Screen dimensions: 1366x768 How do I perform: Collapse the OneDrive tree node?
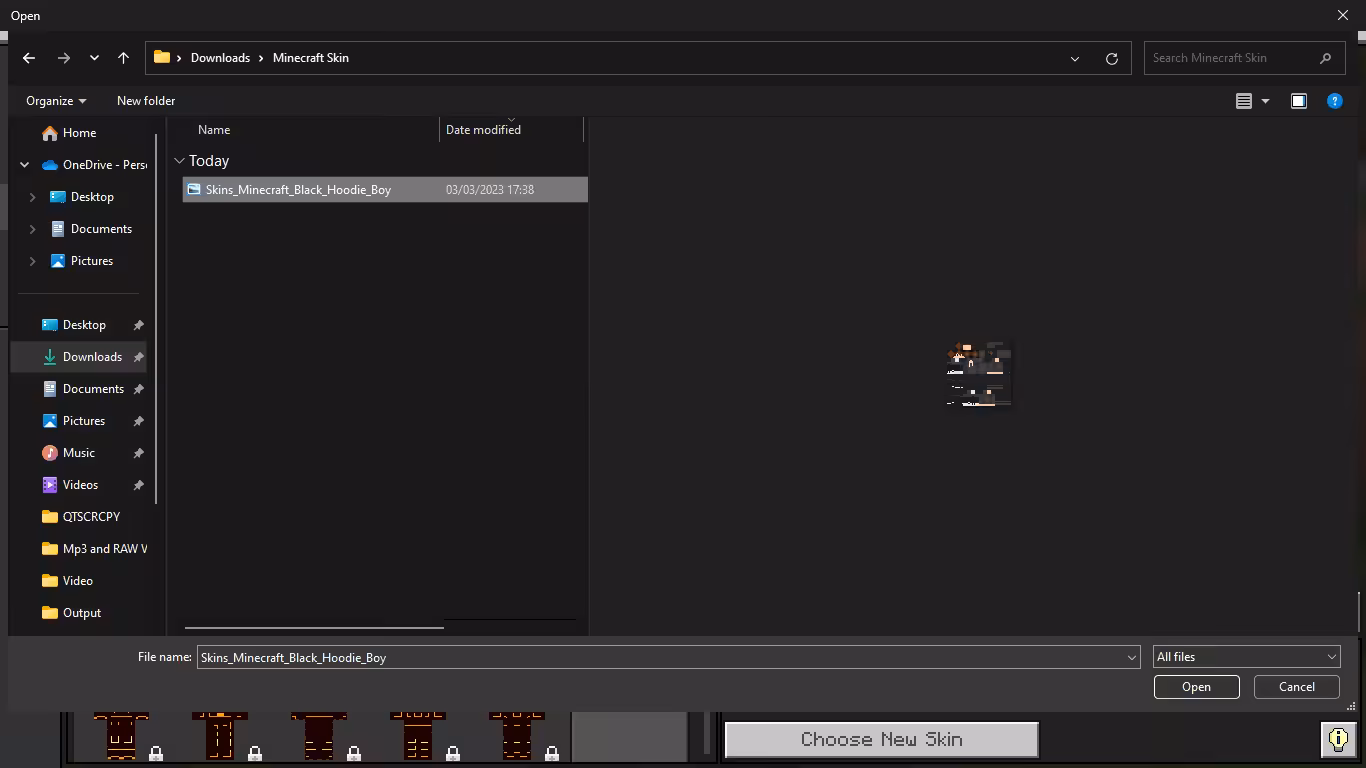pyautogui.click(x=25, y=165)
